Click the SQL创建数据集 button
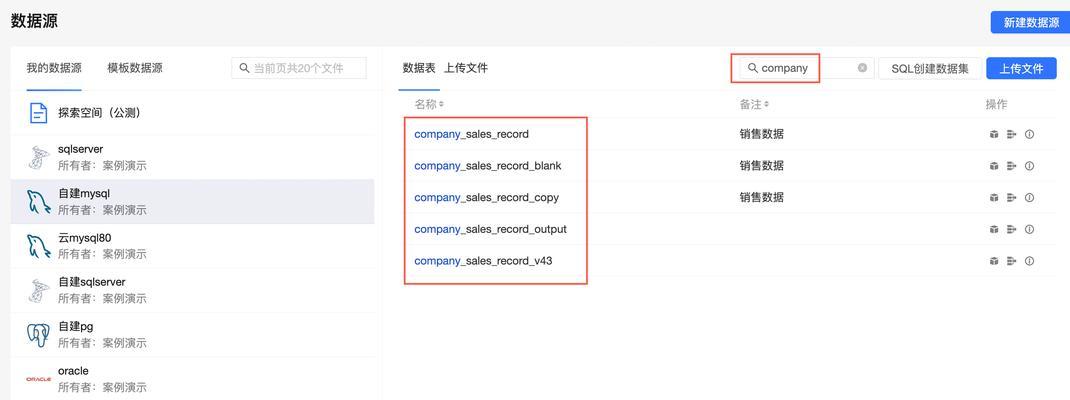Viewport: 1070px width, 400px height. [x=929, y=68]
